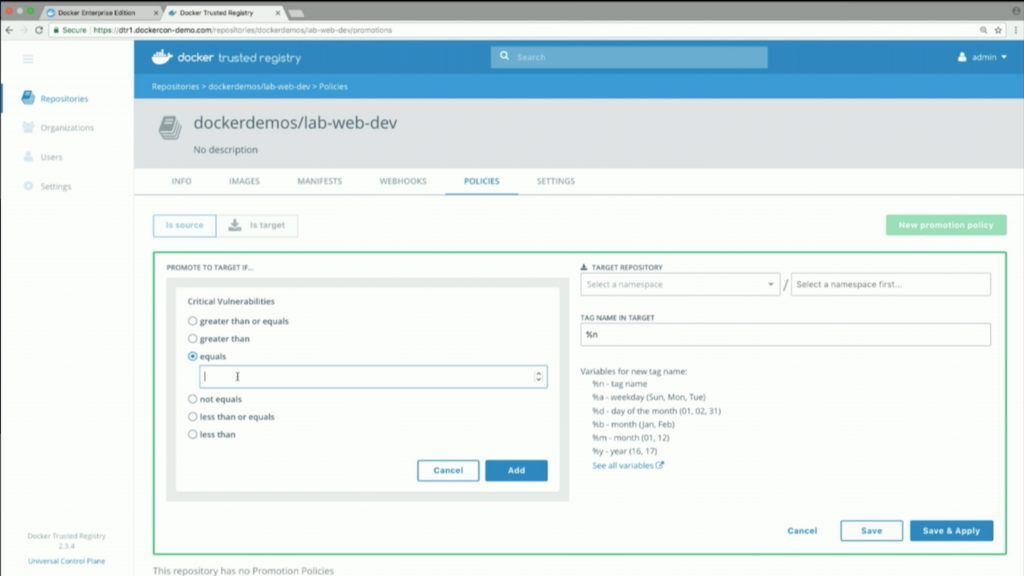Click the number stepper arrows in equals field
The image size is (1024, 576).
coord(539,376)
